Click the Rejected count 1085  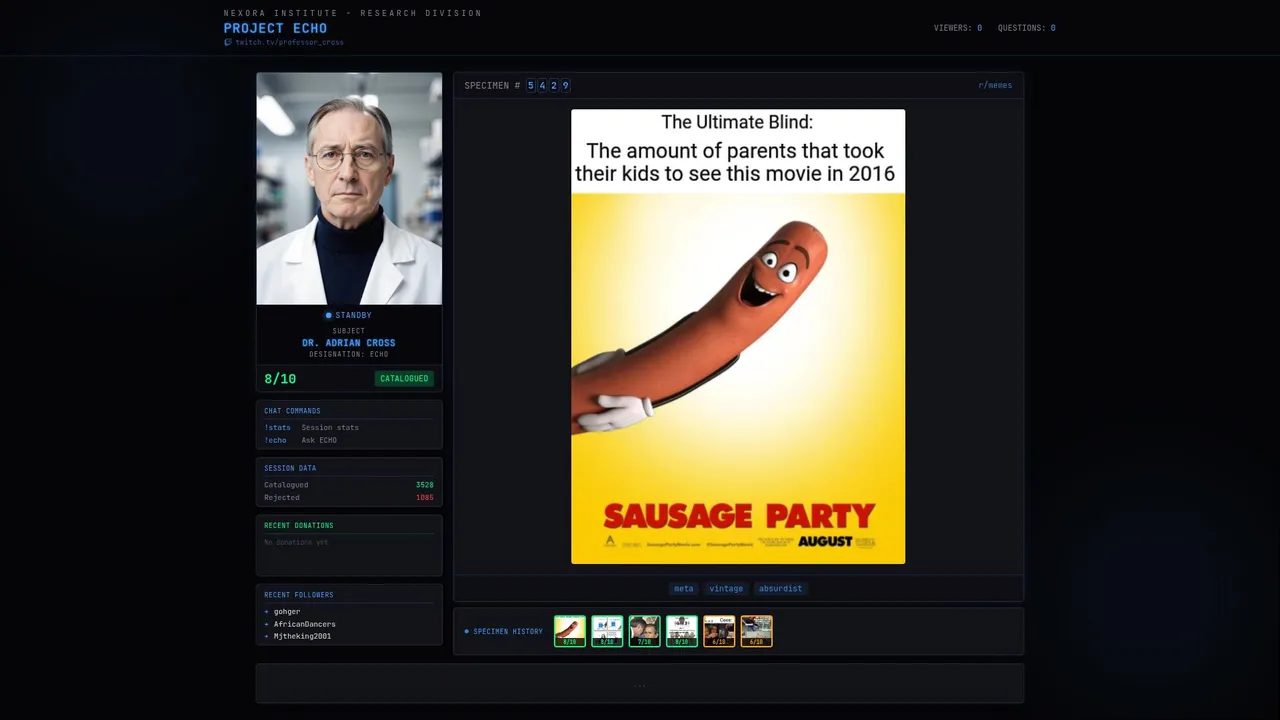pyautogui.click(x=425, y=497)
